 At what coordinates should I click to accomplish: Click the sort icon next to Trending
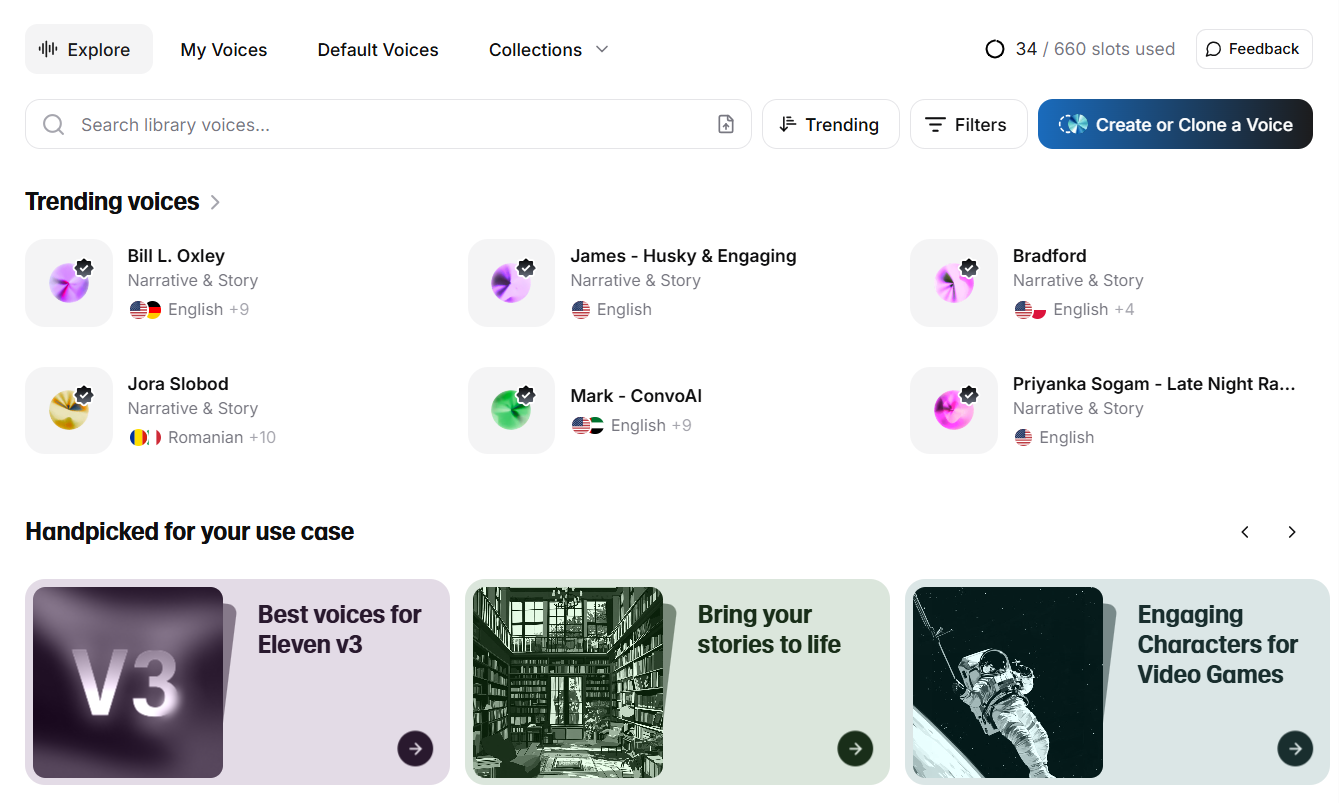[786, 124]
